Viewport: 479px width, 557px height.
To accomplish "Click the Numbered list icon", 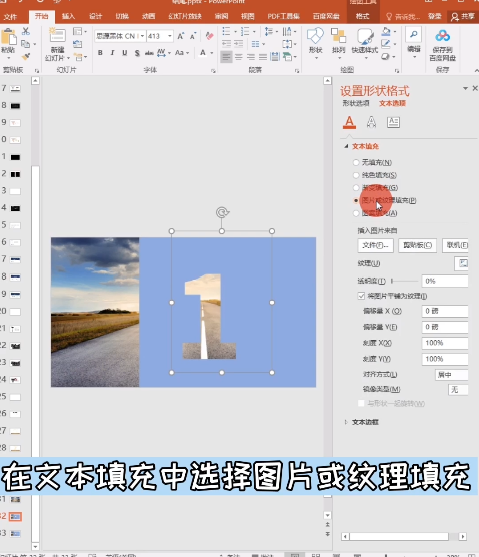I will (x=245, y=32).
